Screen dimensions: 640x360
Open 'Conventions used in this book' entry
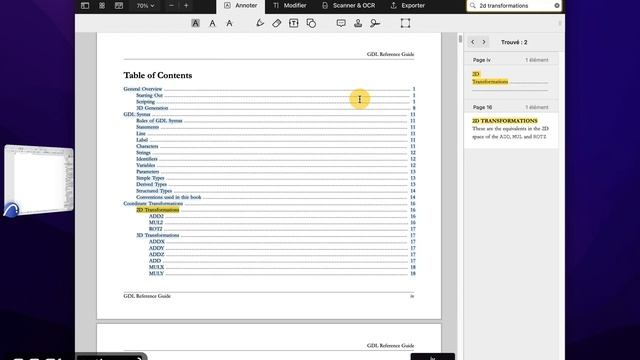click(x=169, y=197)
